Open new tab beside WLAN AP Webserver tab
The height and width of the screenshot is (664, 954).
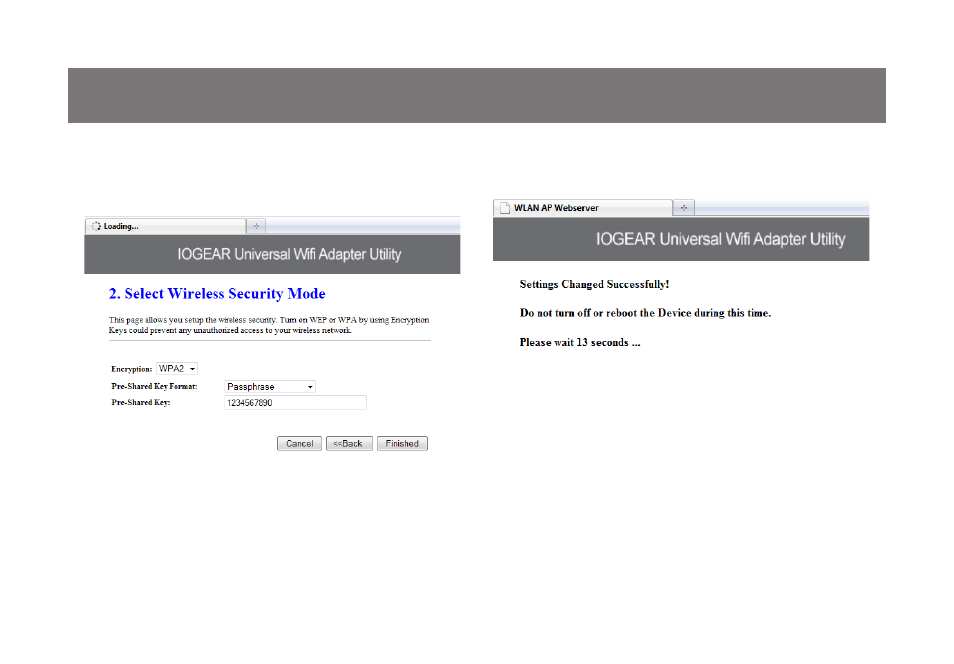coord(684,208)
